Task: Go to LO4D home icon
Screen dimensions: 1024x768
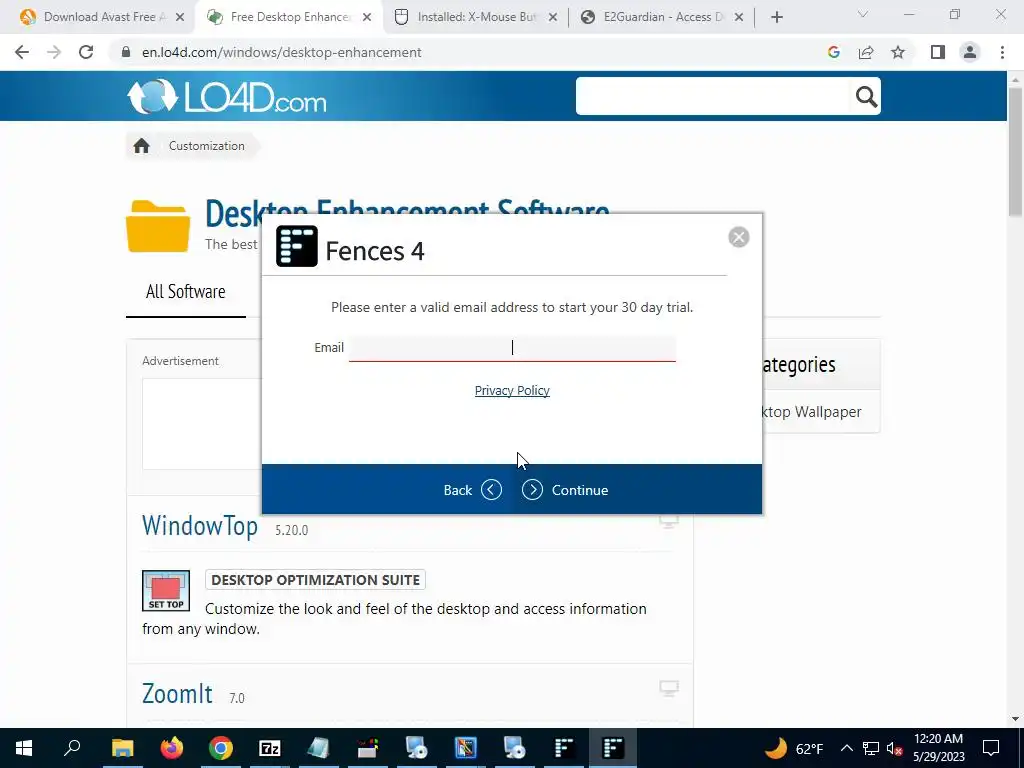Action: (142, 146)
